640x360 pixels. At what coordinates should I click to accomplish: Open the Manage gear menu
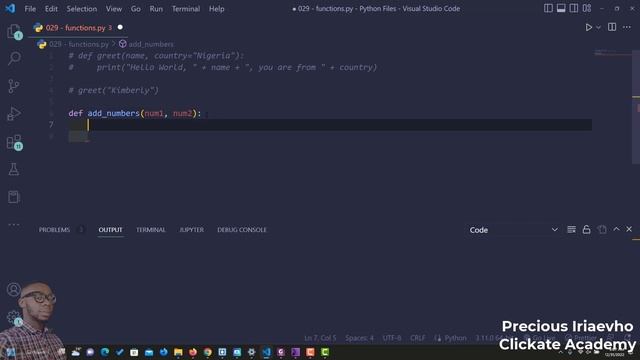[x=13, y=317]
